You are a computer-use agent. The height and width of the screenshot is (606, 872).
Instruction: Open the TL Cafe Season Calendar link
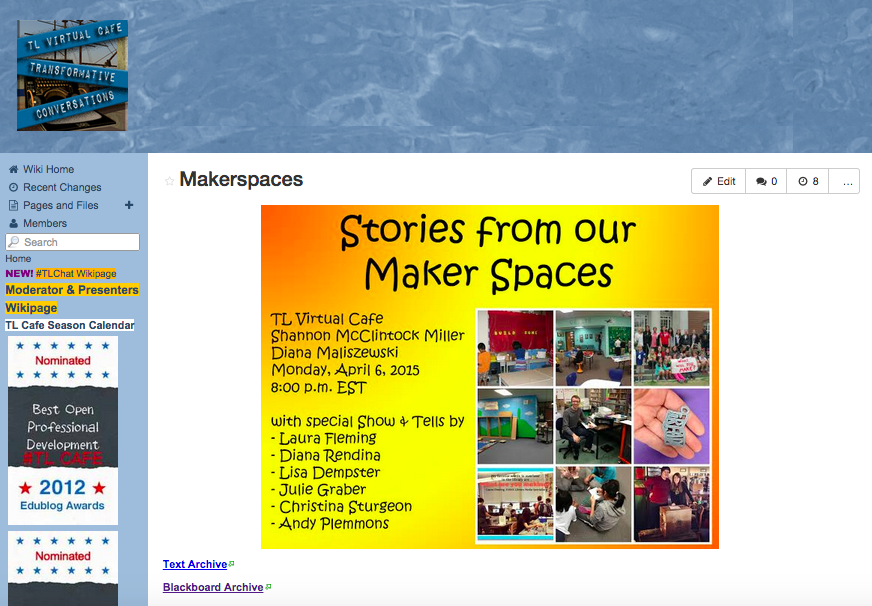tap(70, 325)
